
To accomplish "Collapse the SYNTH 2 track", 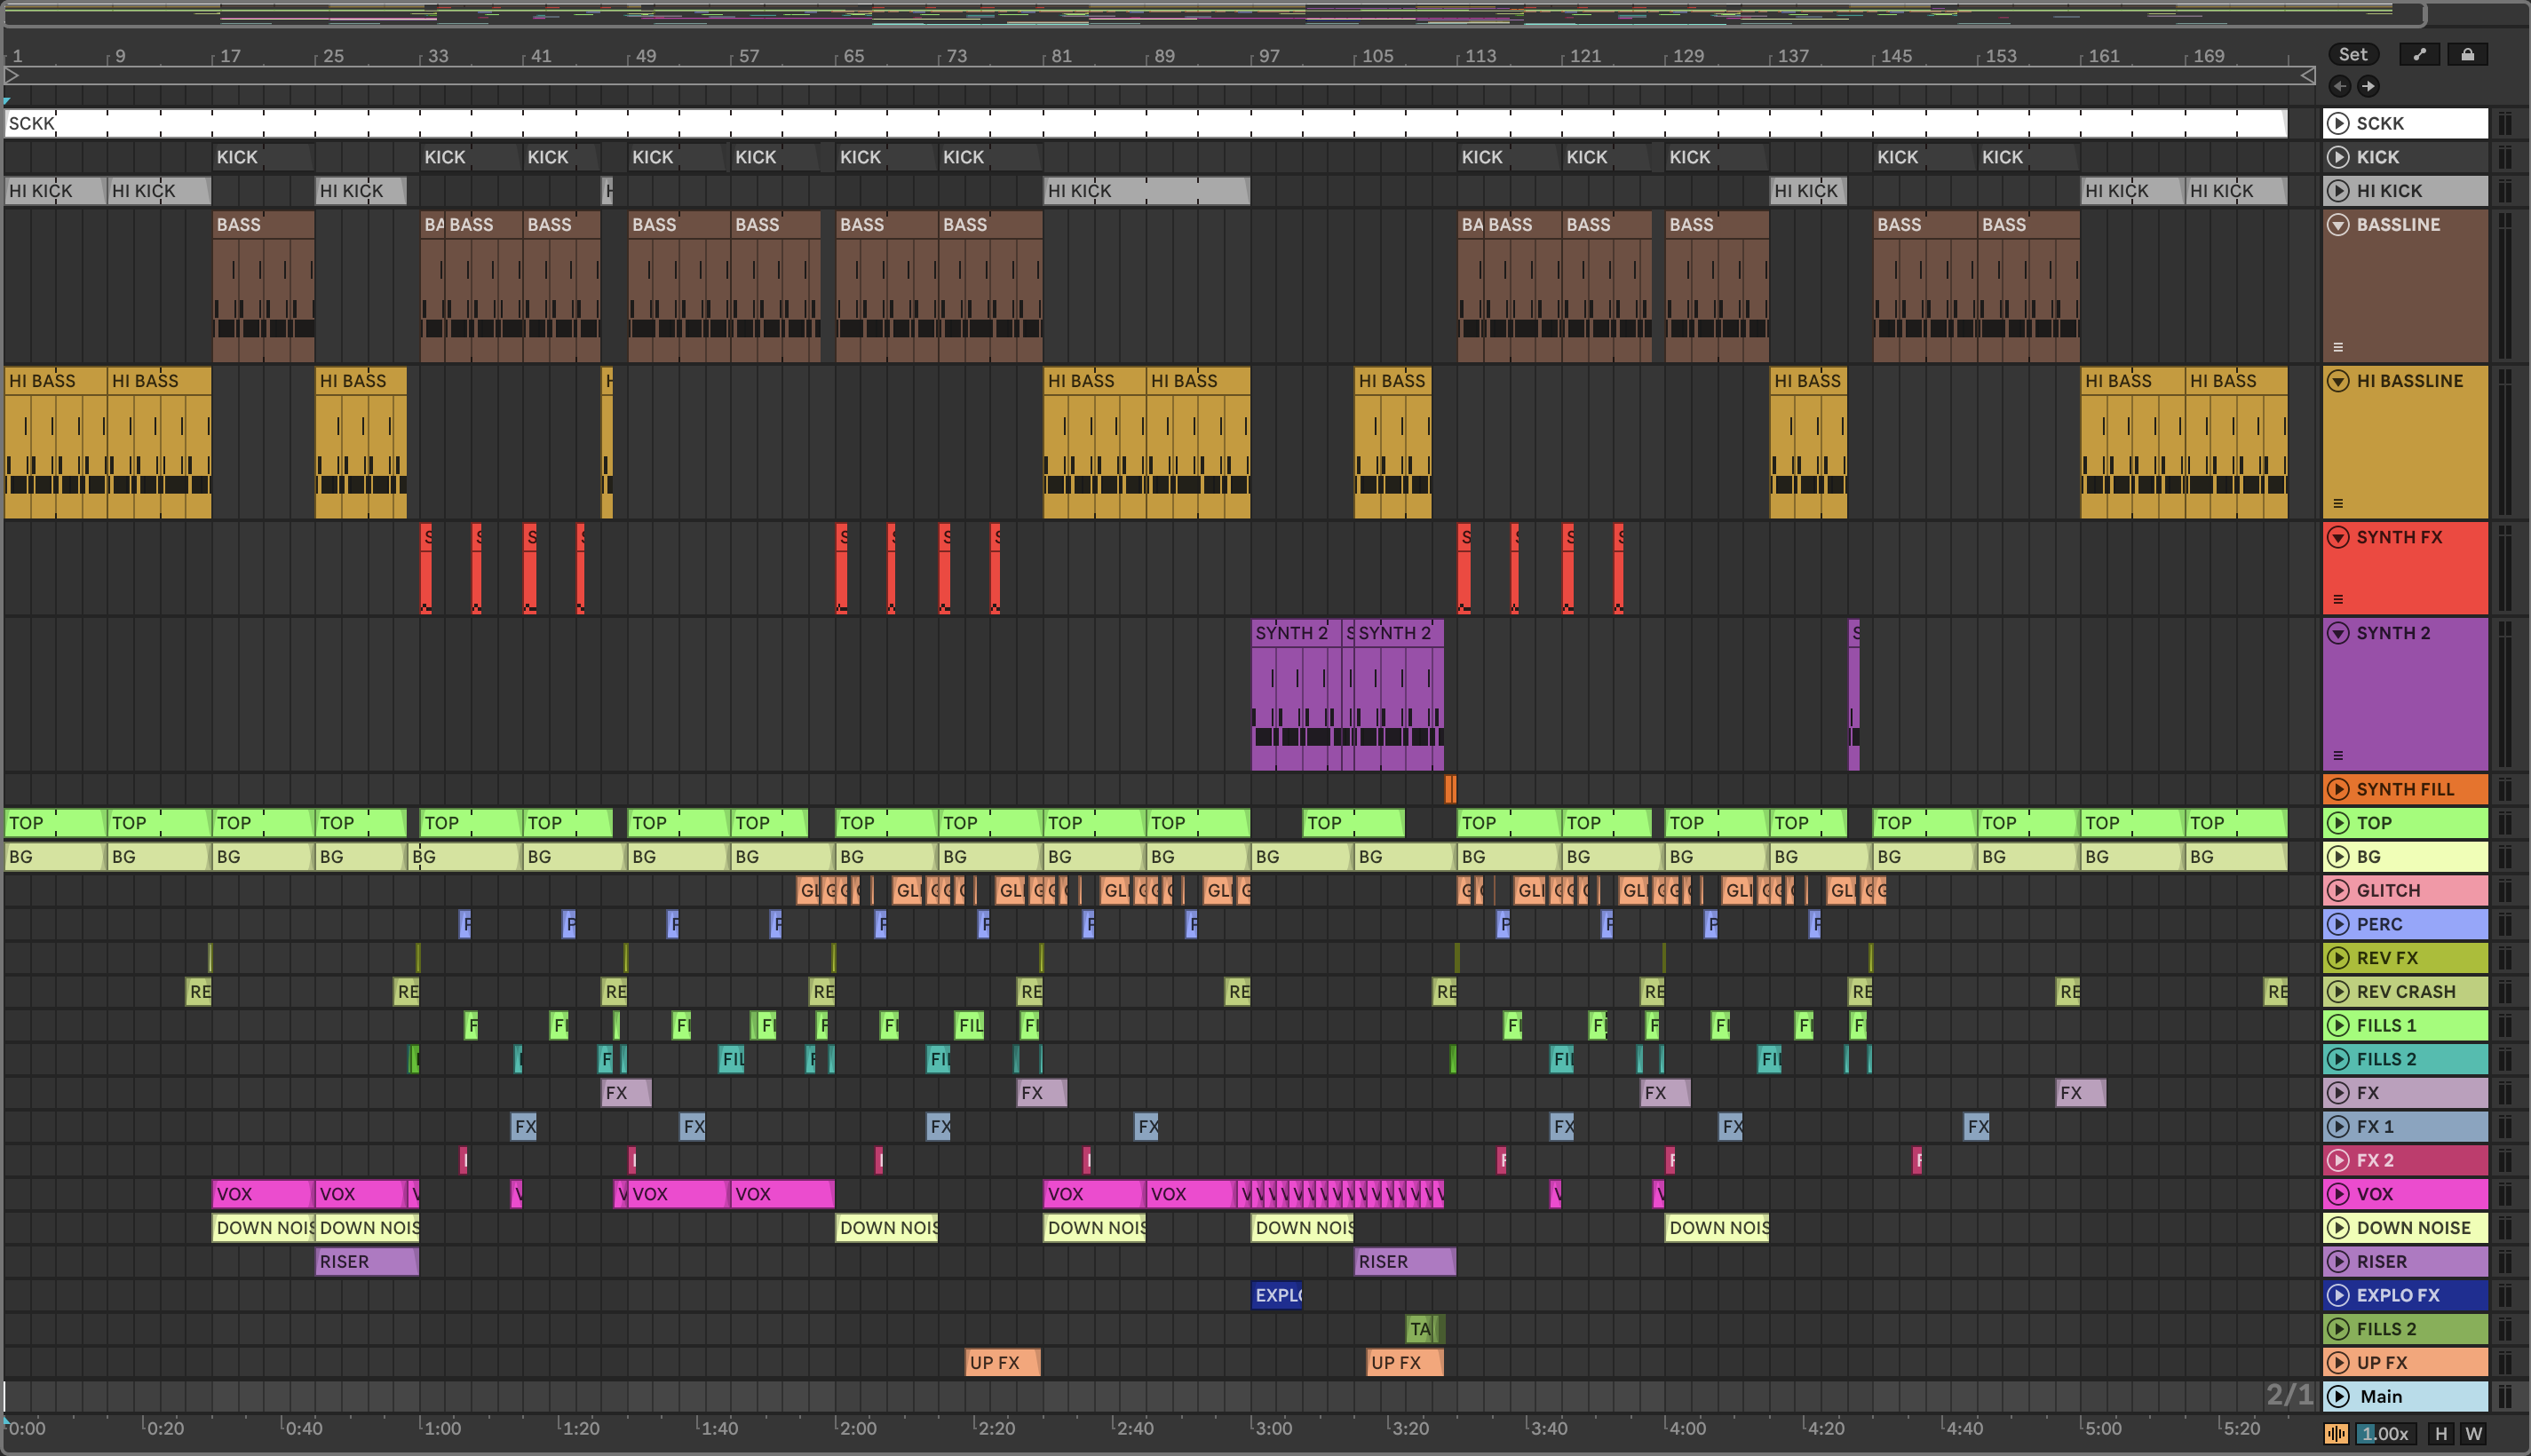I will (2338, 633).
